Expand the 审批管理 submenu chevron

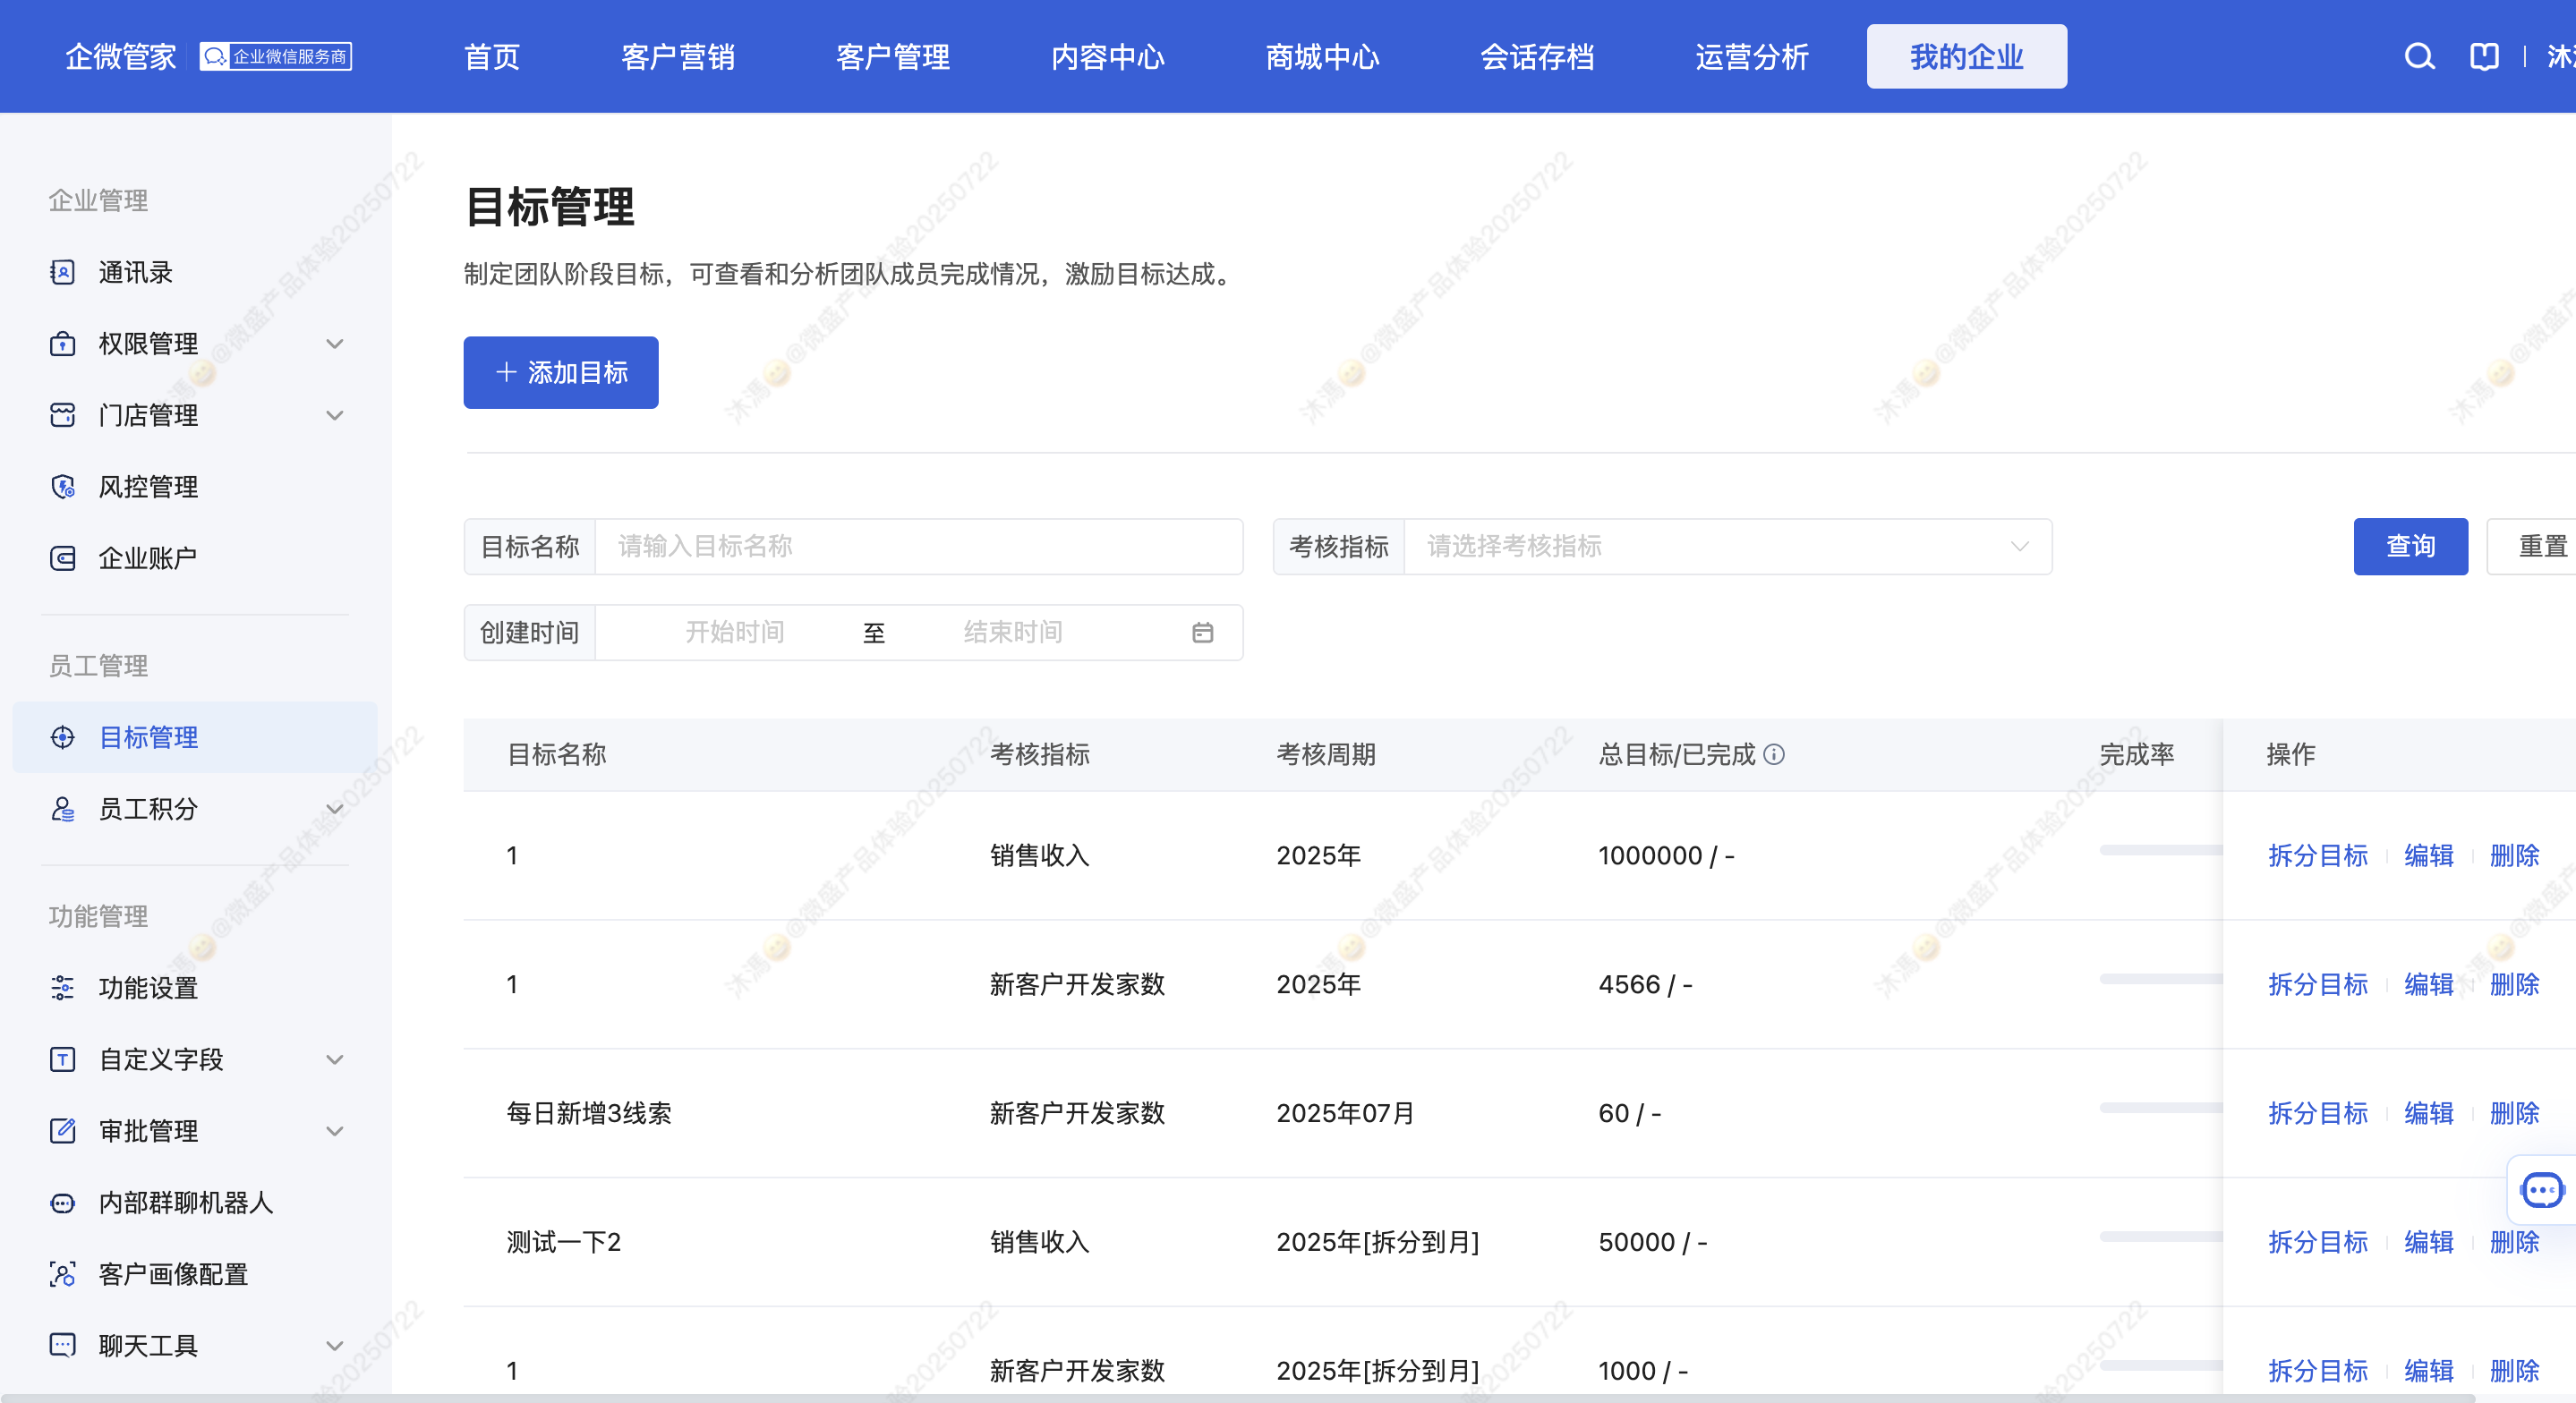click(x=335, y=1131)
